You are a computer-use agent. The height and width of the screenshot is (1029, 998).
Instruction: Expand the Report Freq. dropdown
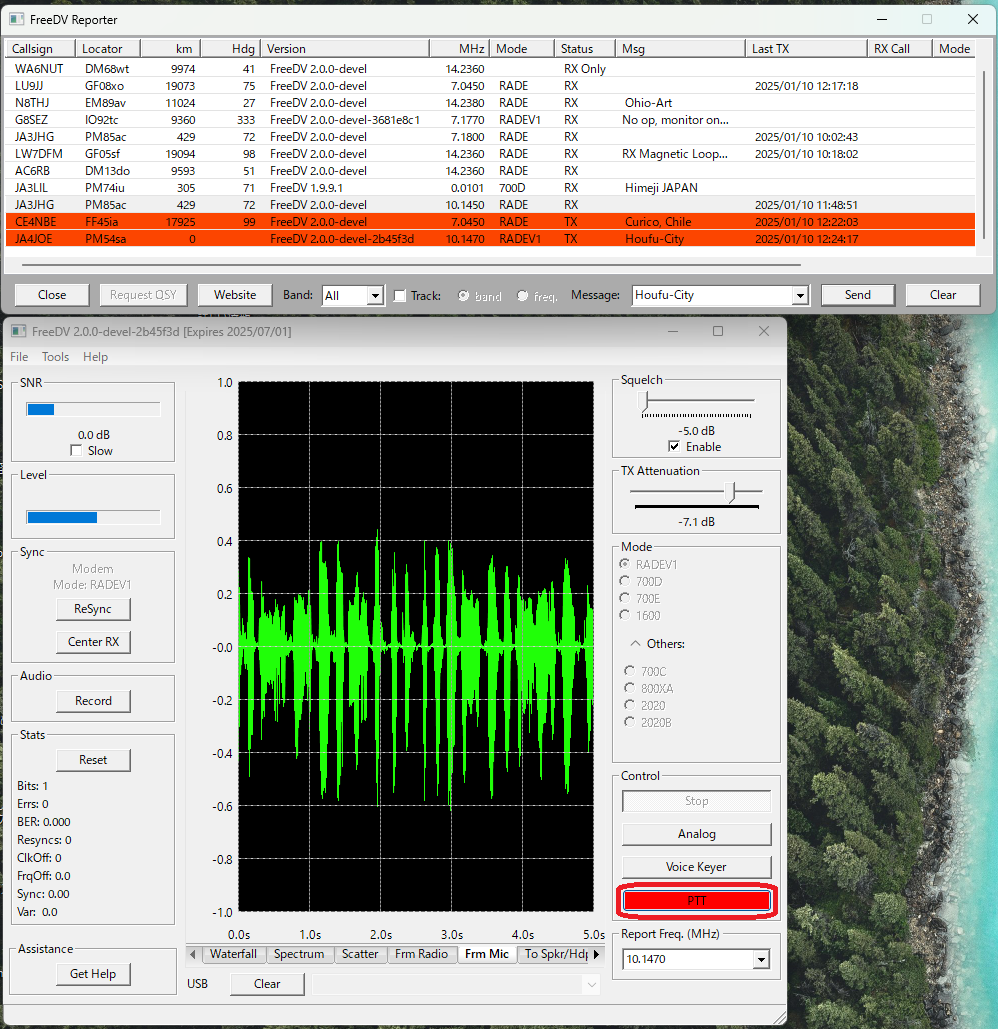[761, 960]
